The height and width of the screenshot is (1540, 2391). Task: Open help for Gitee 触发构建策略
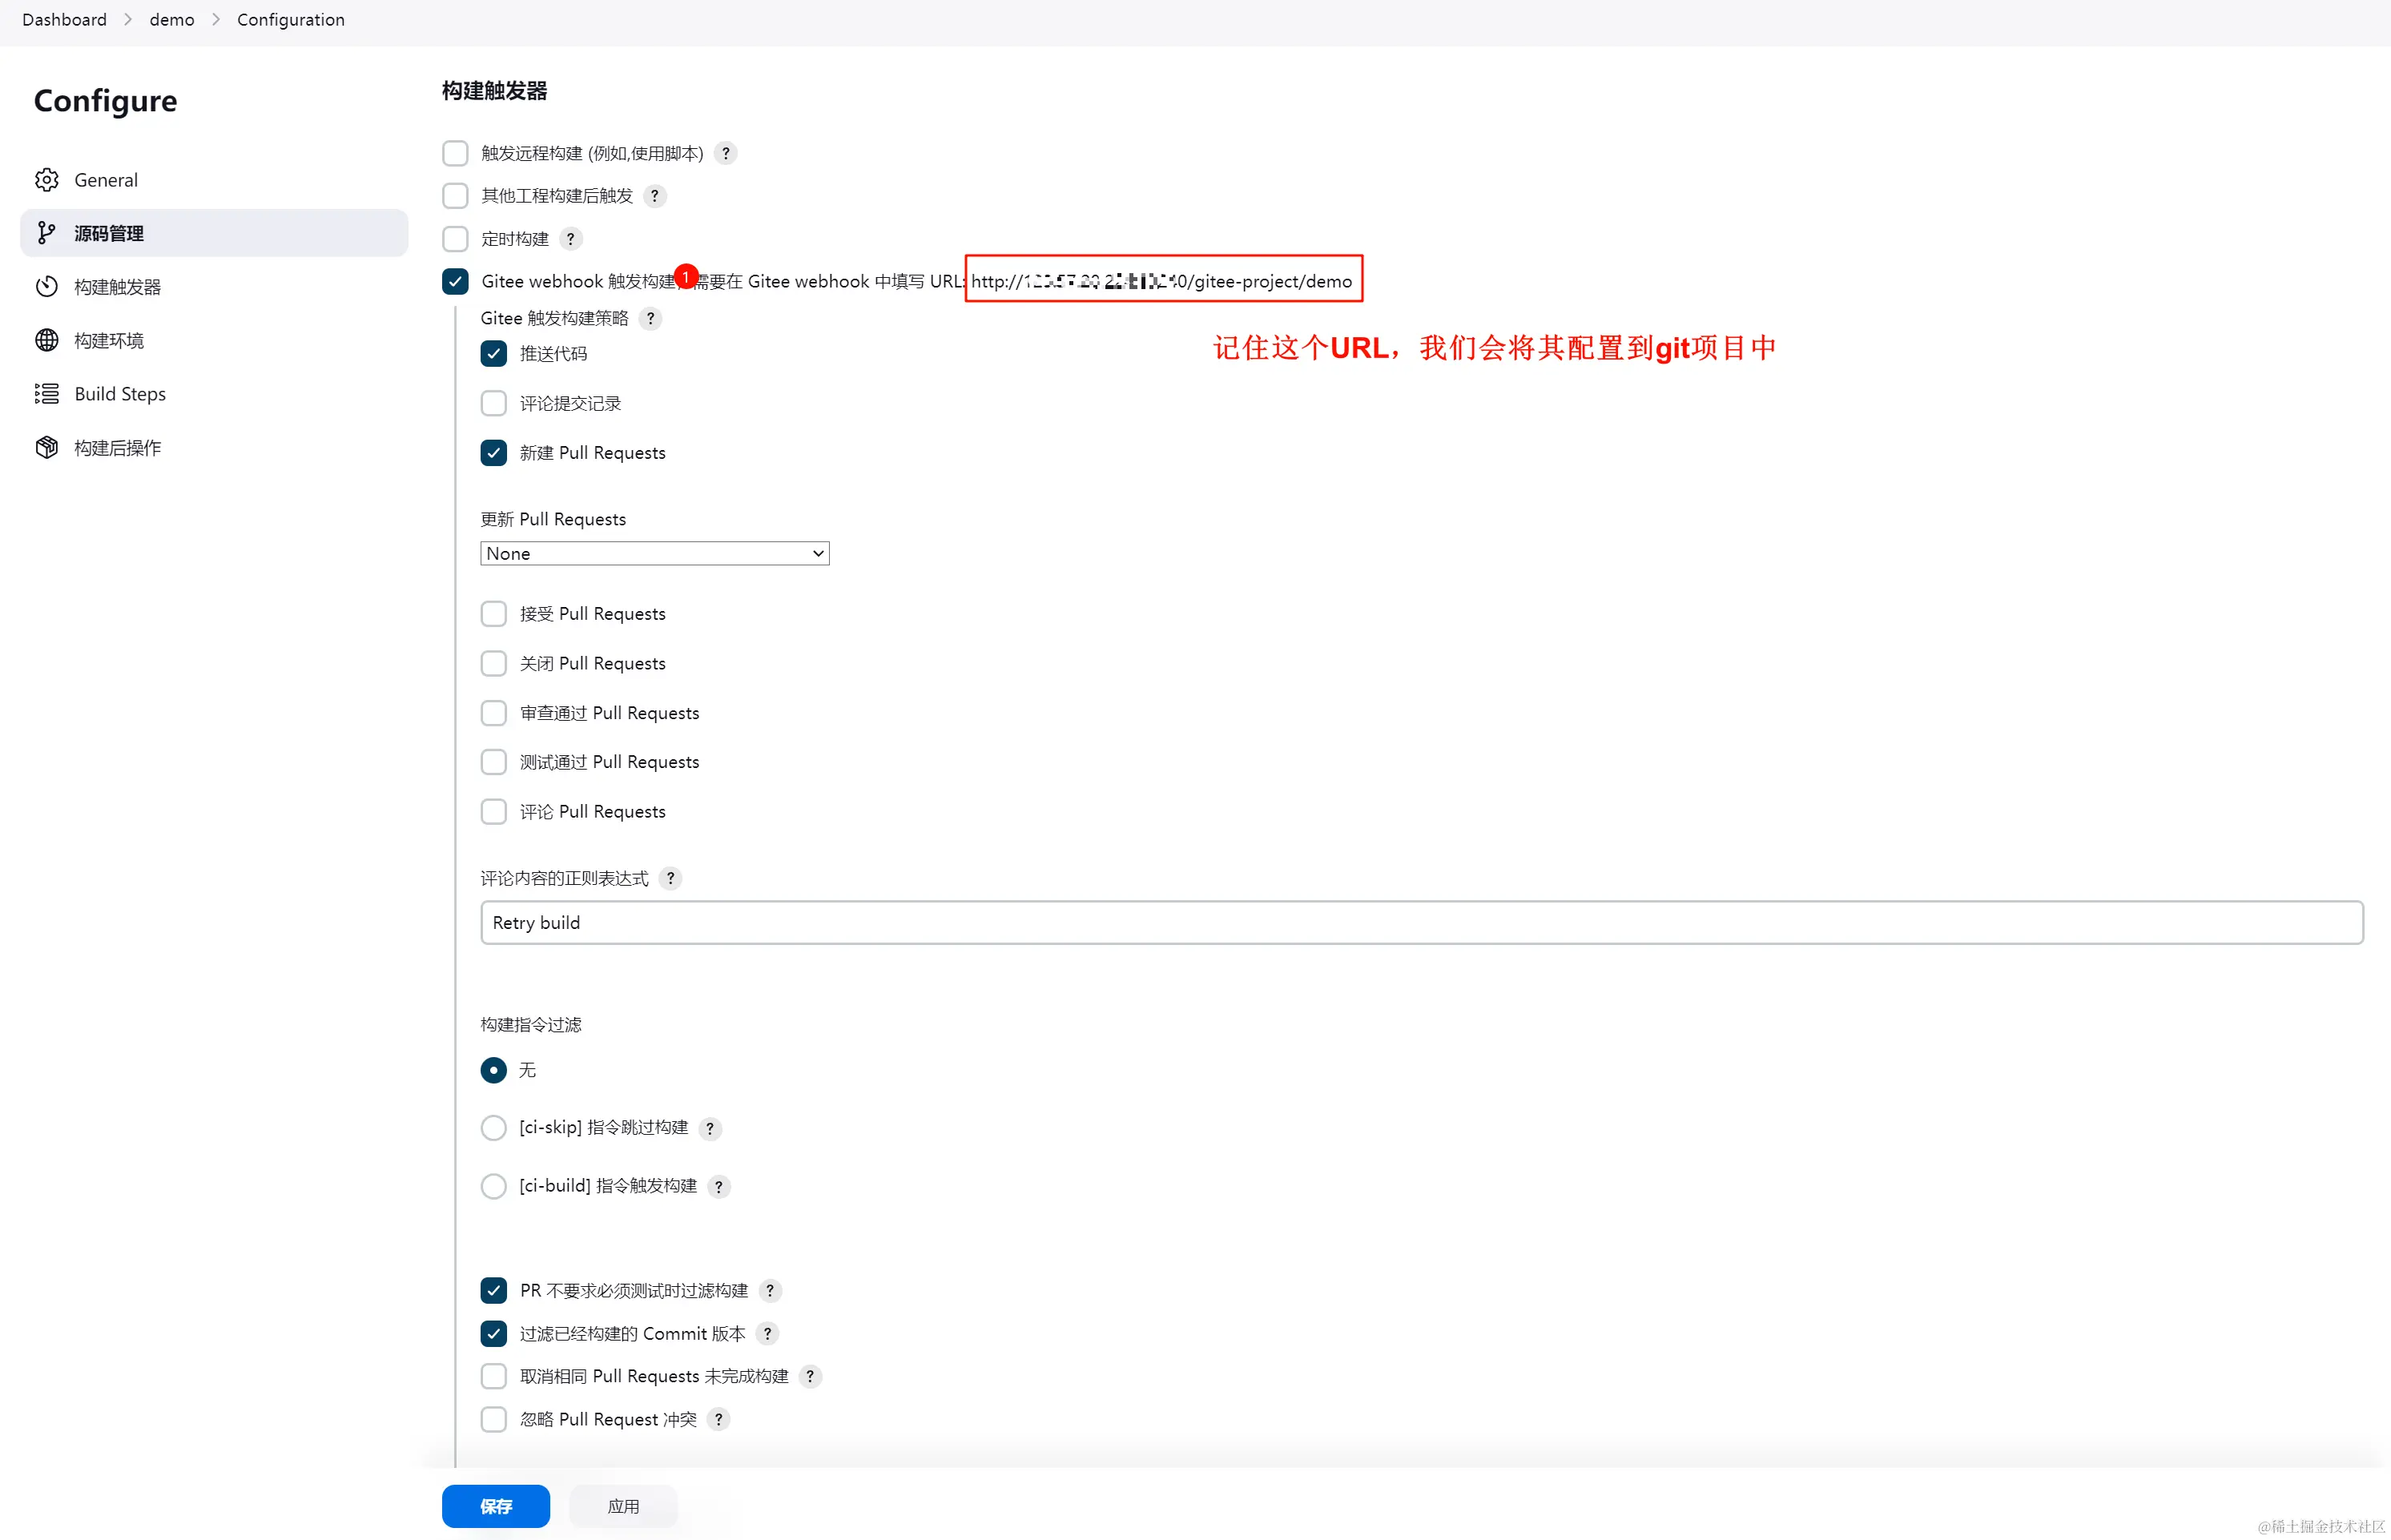(650, 318)
